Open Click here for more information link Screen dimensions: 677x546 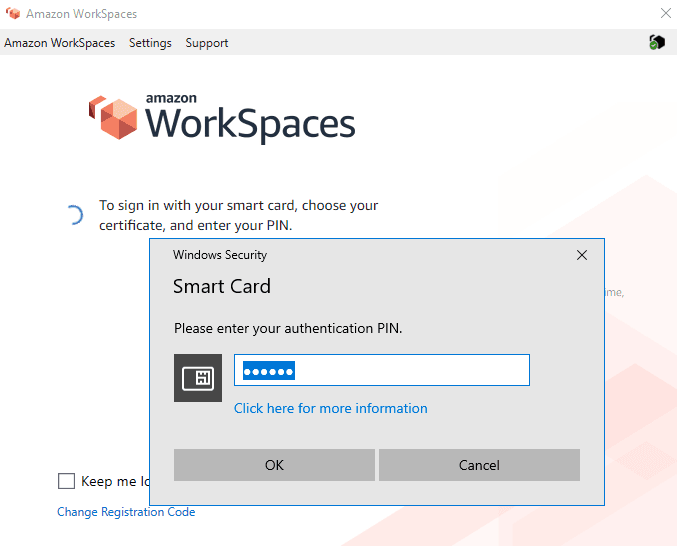331,408
